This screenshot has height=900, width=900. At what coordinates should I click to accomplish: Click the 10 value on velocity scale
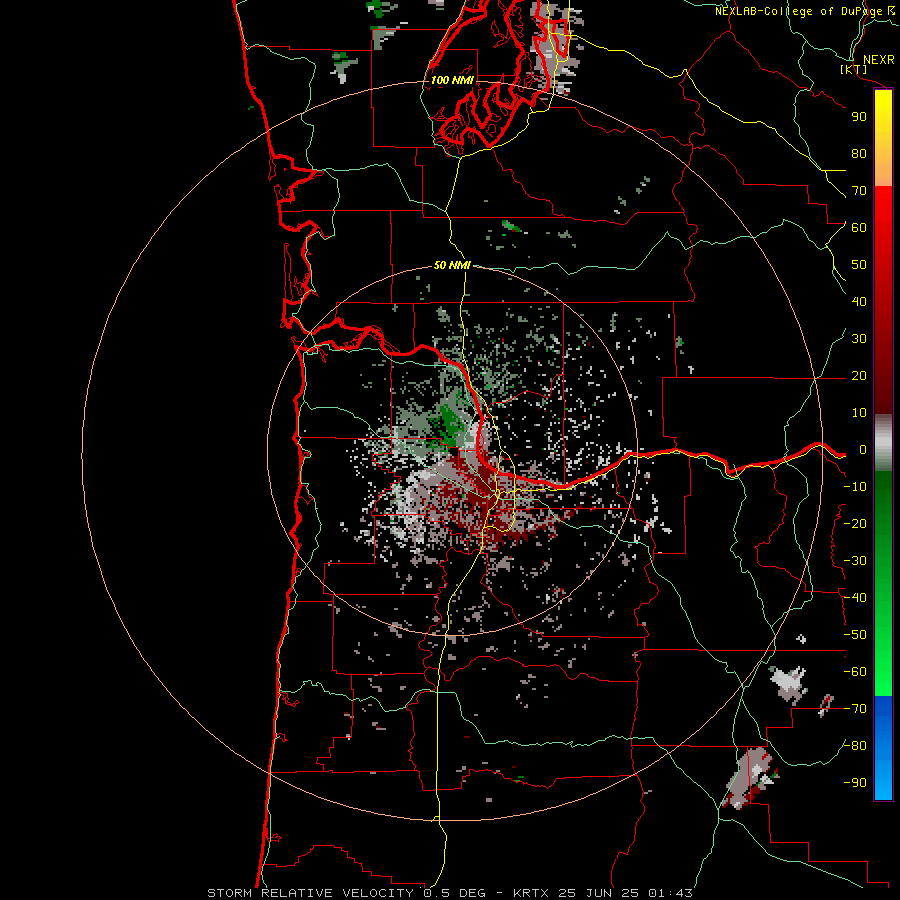pos(859,413)
